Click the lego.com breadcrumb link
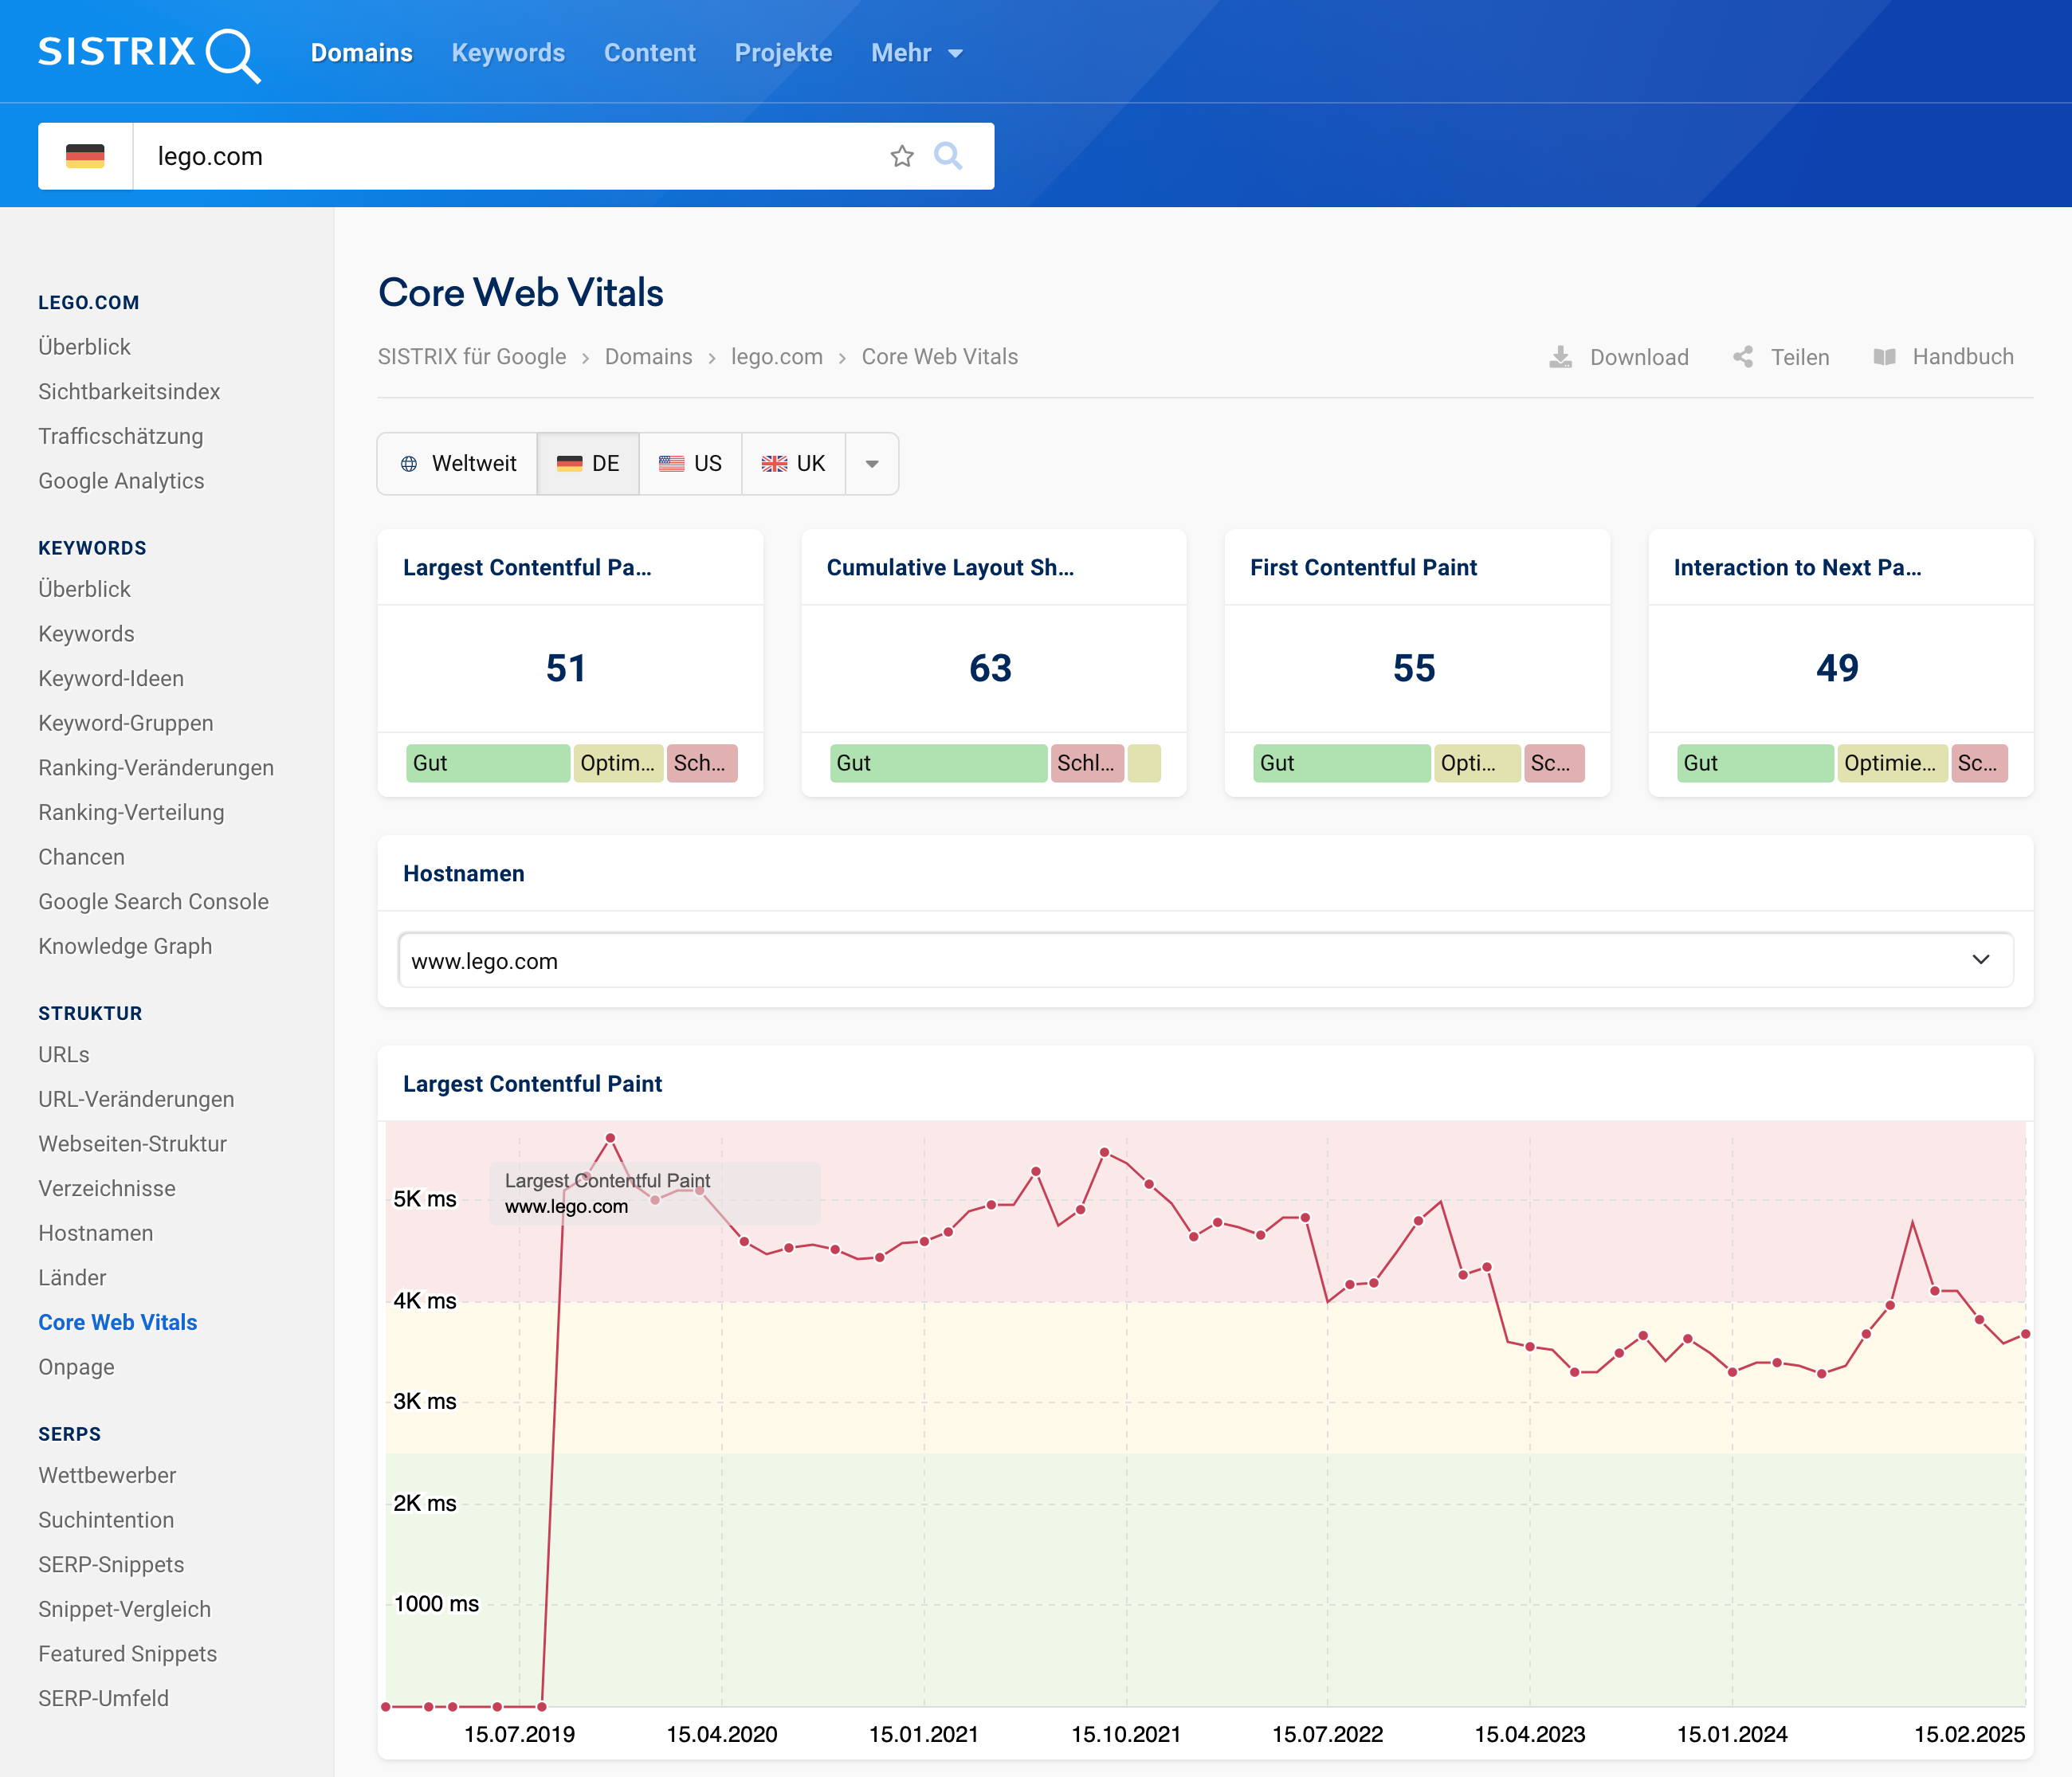Image resolution: width=2072 pixels, height=1777 pixels. [x=776, y=357]
